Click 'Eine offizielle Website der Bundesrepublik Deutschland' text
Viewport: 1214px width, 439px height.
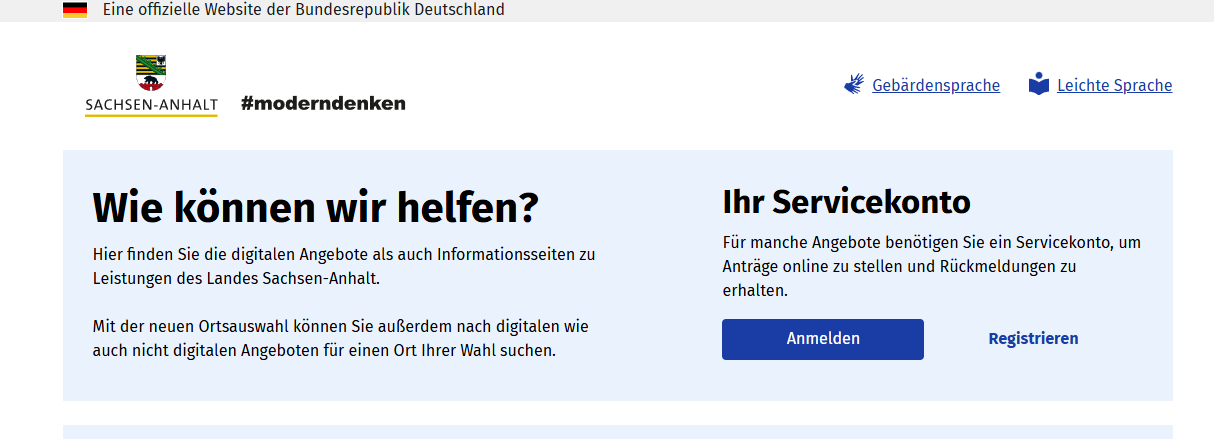tap(304, 10)
